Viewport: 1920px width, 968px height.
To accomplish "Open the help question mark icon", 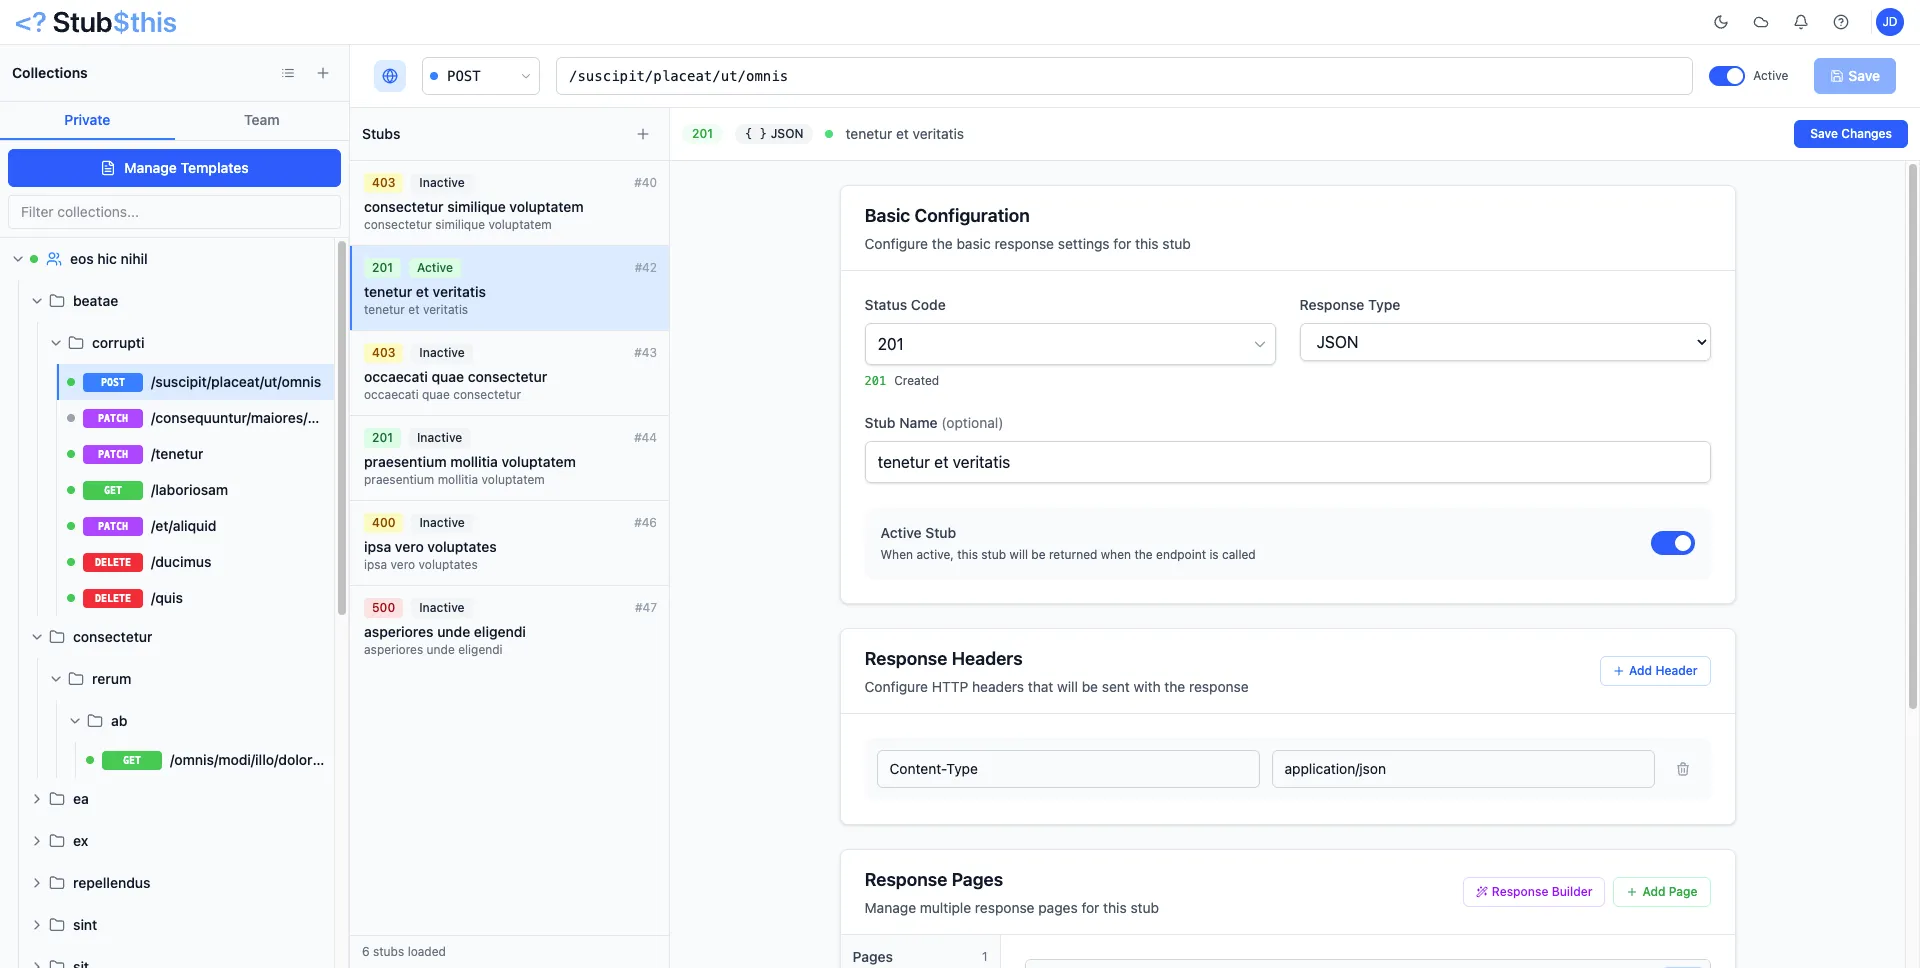I will [1841, 22].
